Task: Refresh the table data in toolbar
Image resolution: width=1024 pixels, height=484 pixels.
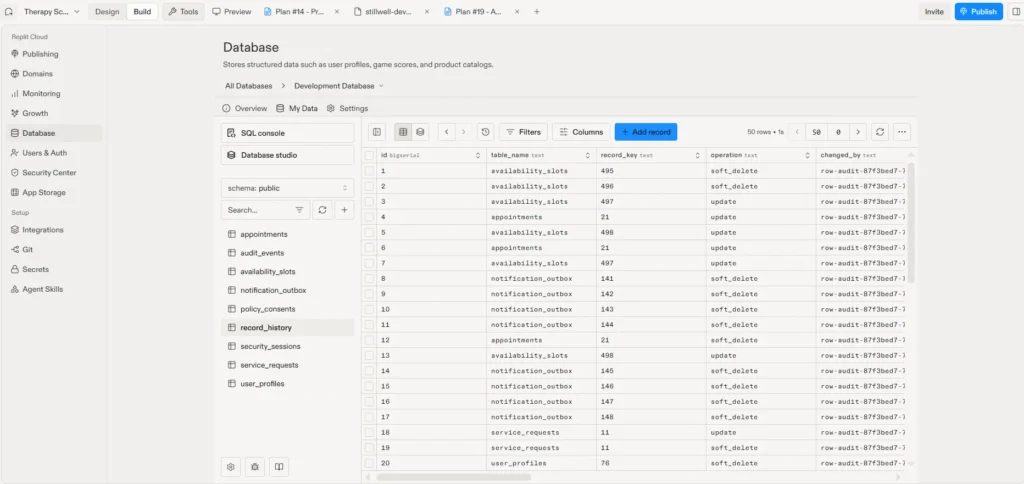Action: [880, 132]
